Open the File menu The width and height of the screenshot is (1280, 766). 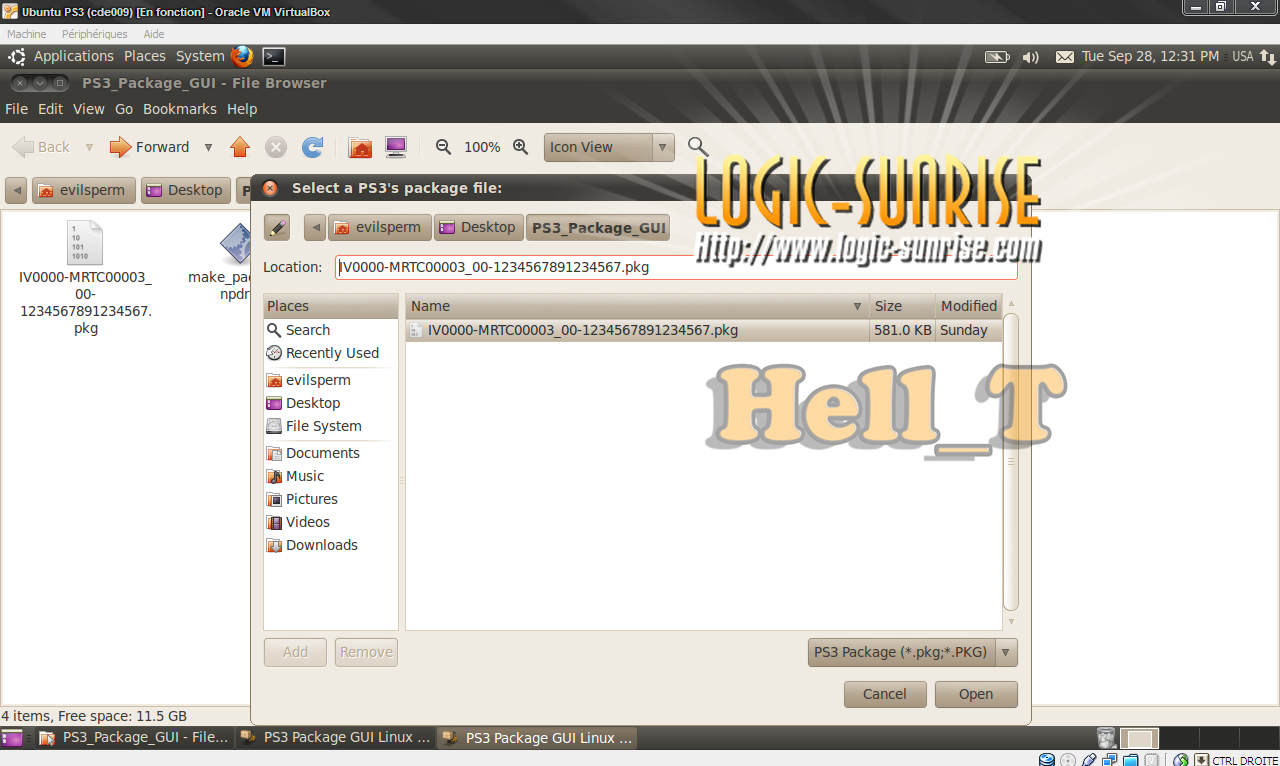16,109
